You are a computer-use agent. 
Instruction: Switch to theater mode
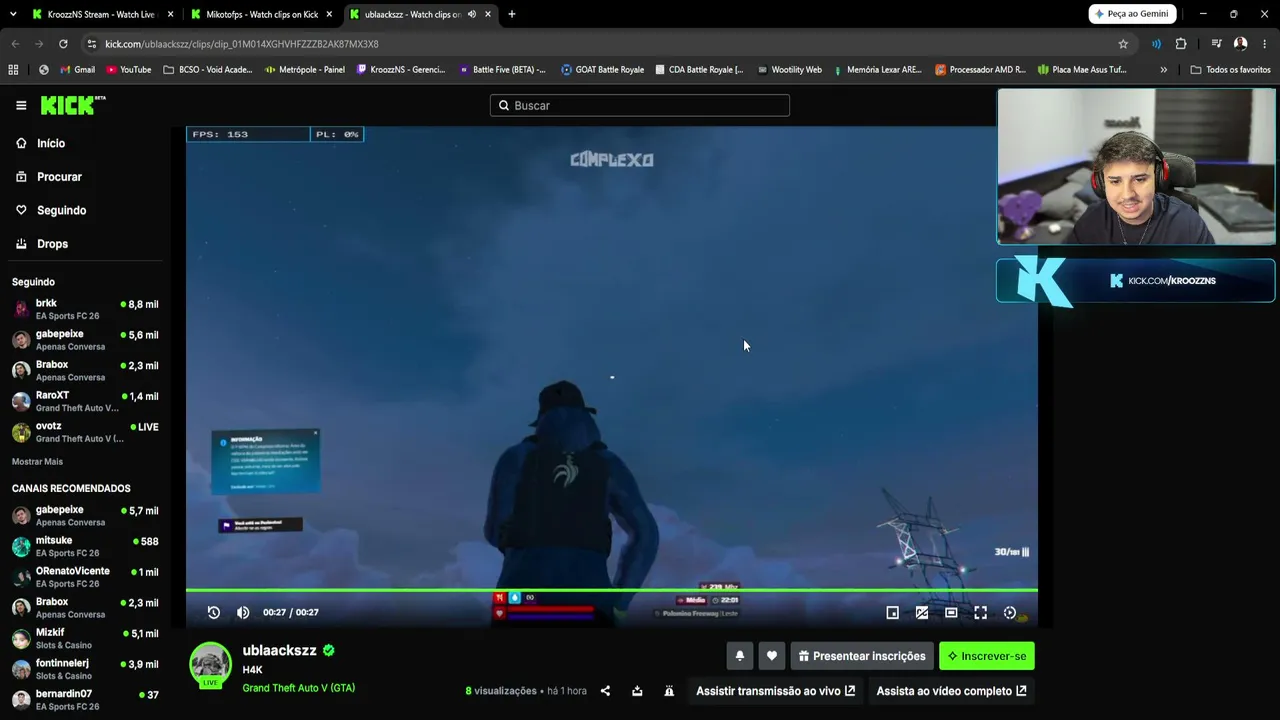(951, 612)
